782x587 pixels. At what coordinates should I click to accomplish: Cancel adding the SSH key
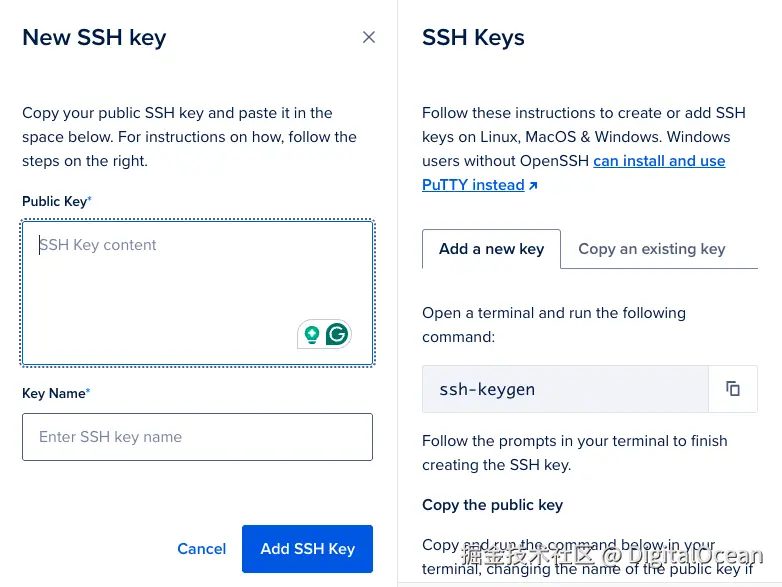click(201, 549)
